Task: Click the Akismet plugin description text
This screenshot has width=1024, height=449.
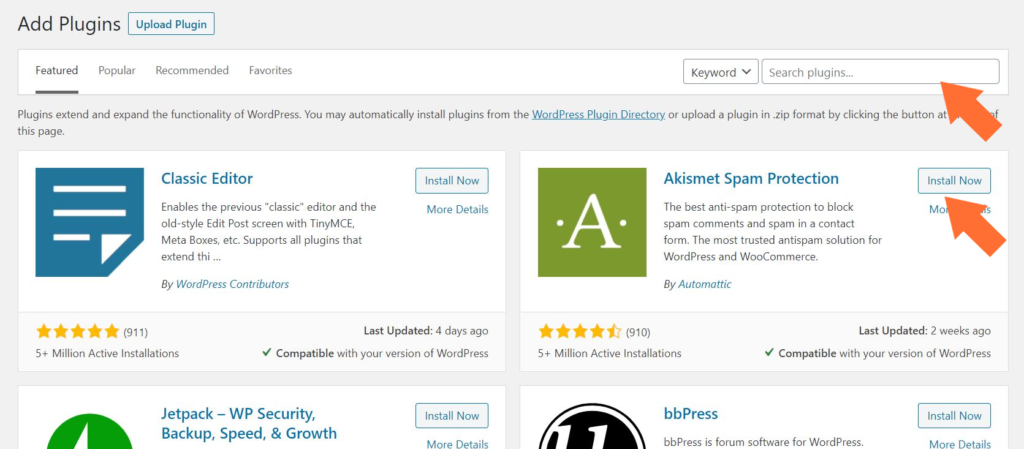Action: pos(773,232)
